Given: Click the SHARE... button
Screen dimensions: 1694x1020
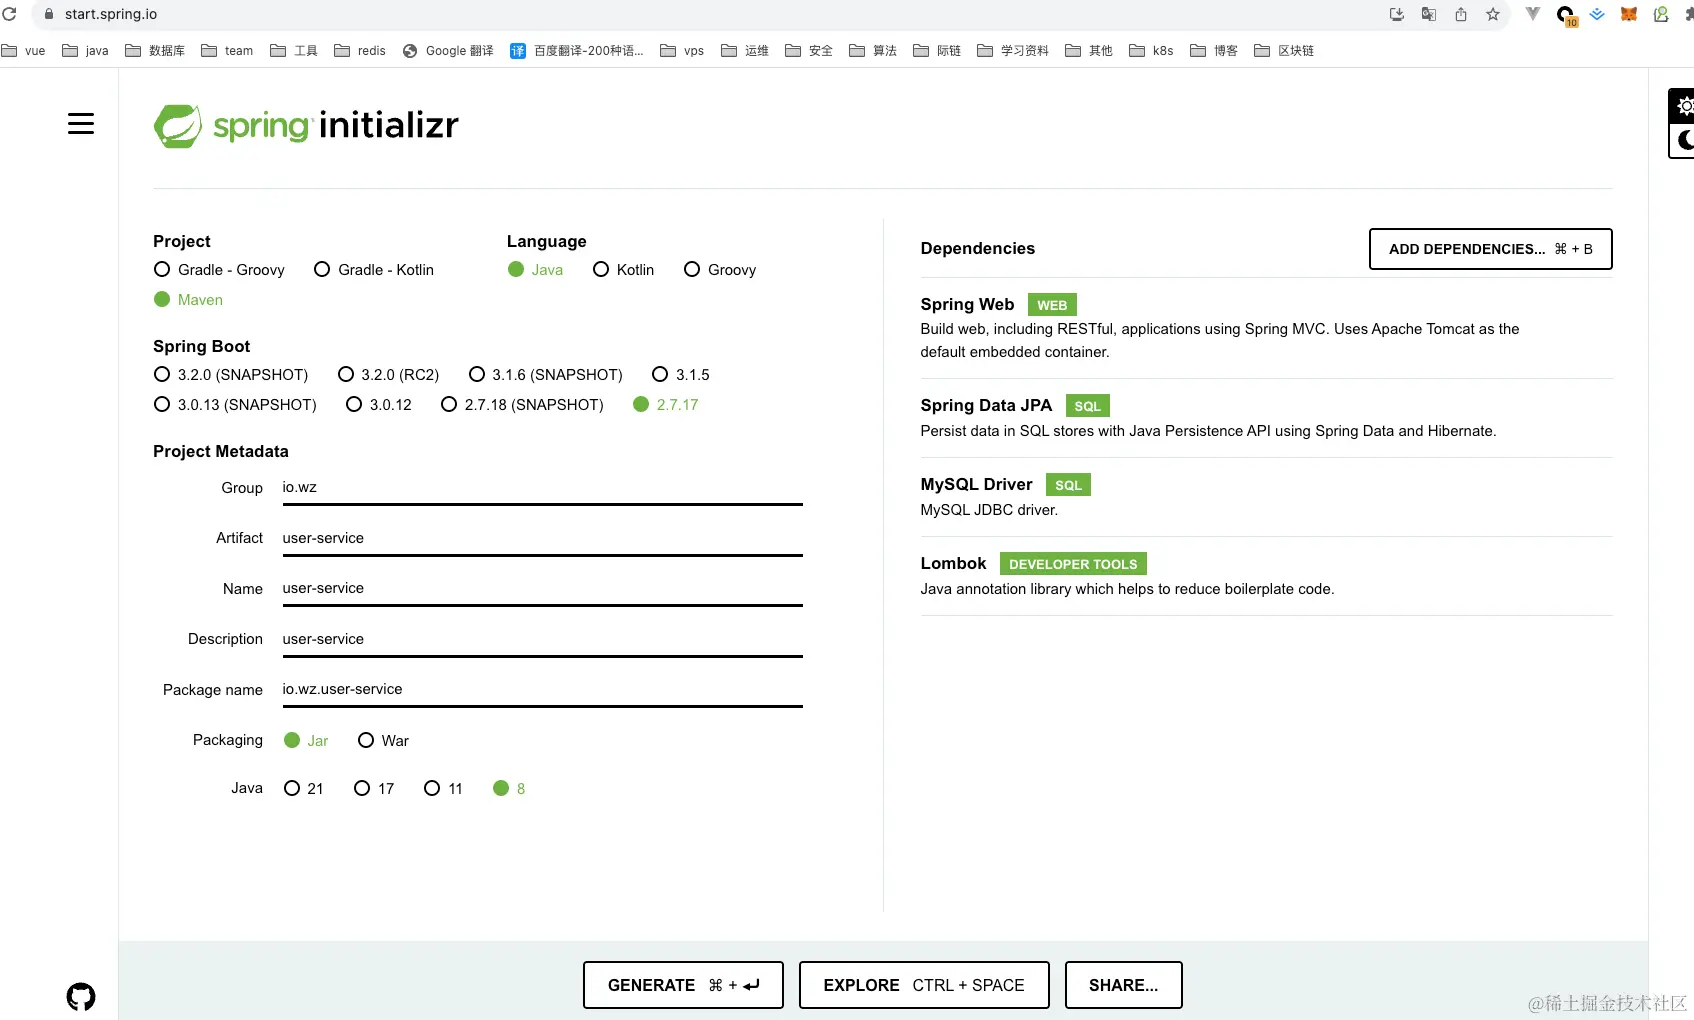Looking at the screenshot, I should pyautogui.click(x=1124, y=985).
